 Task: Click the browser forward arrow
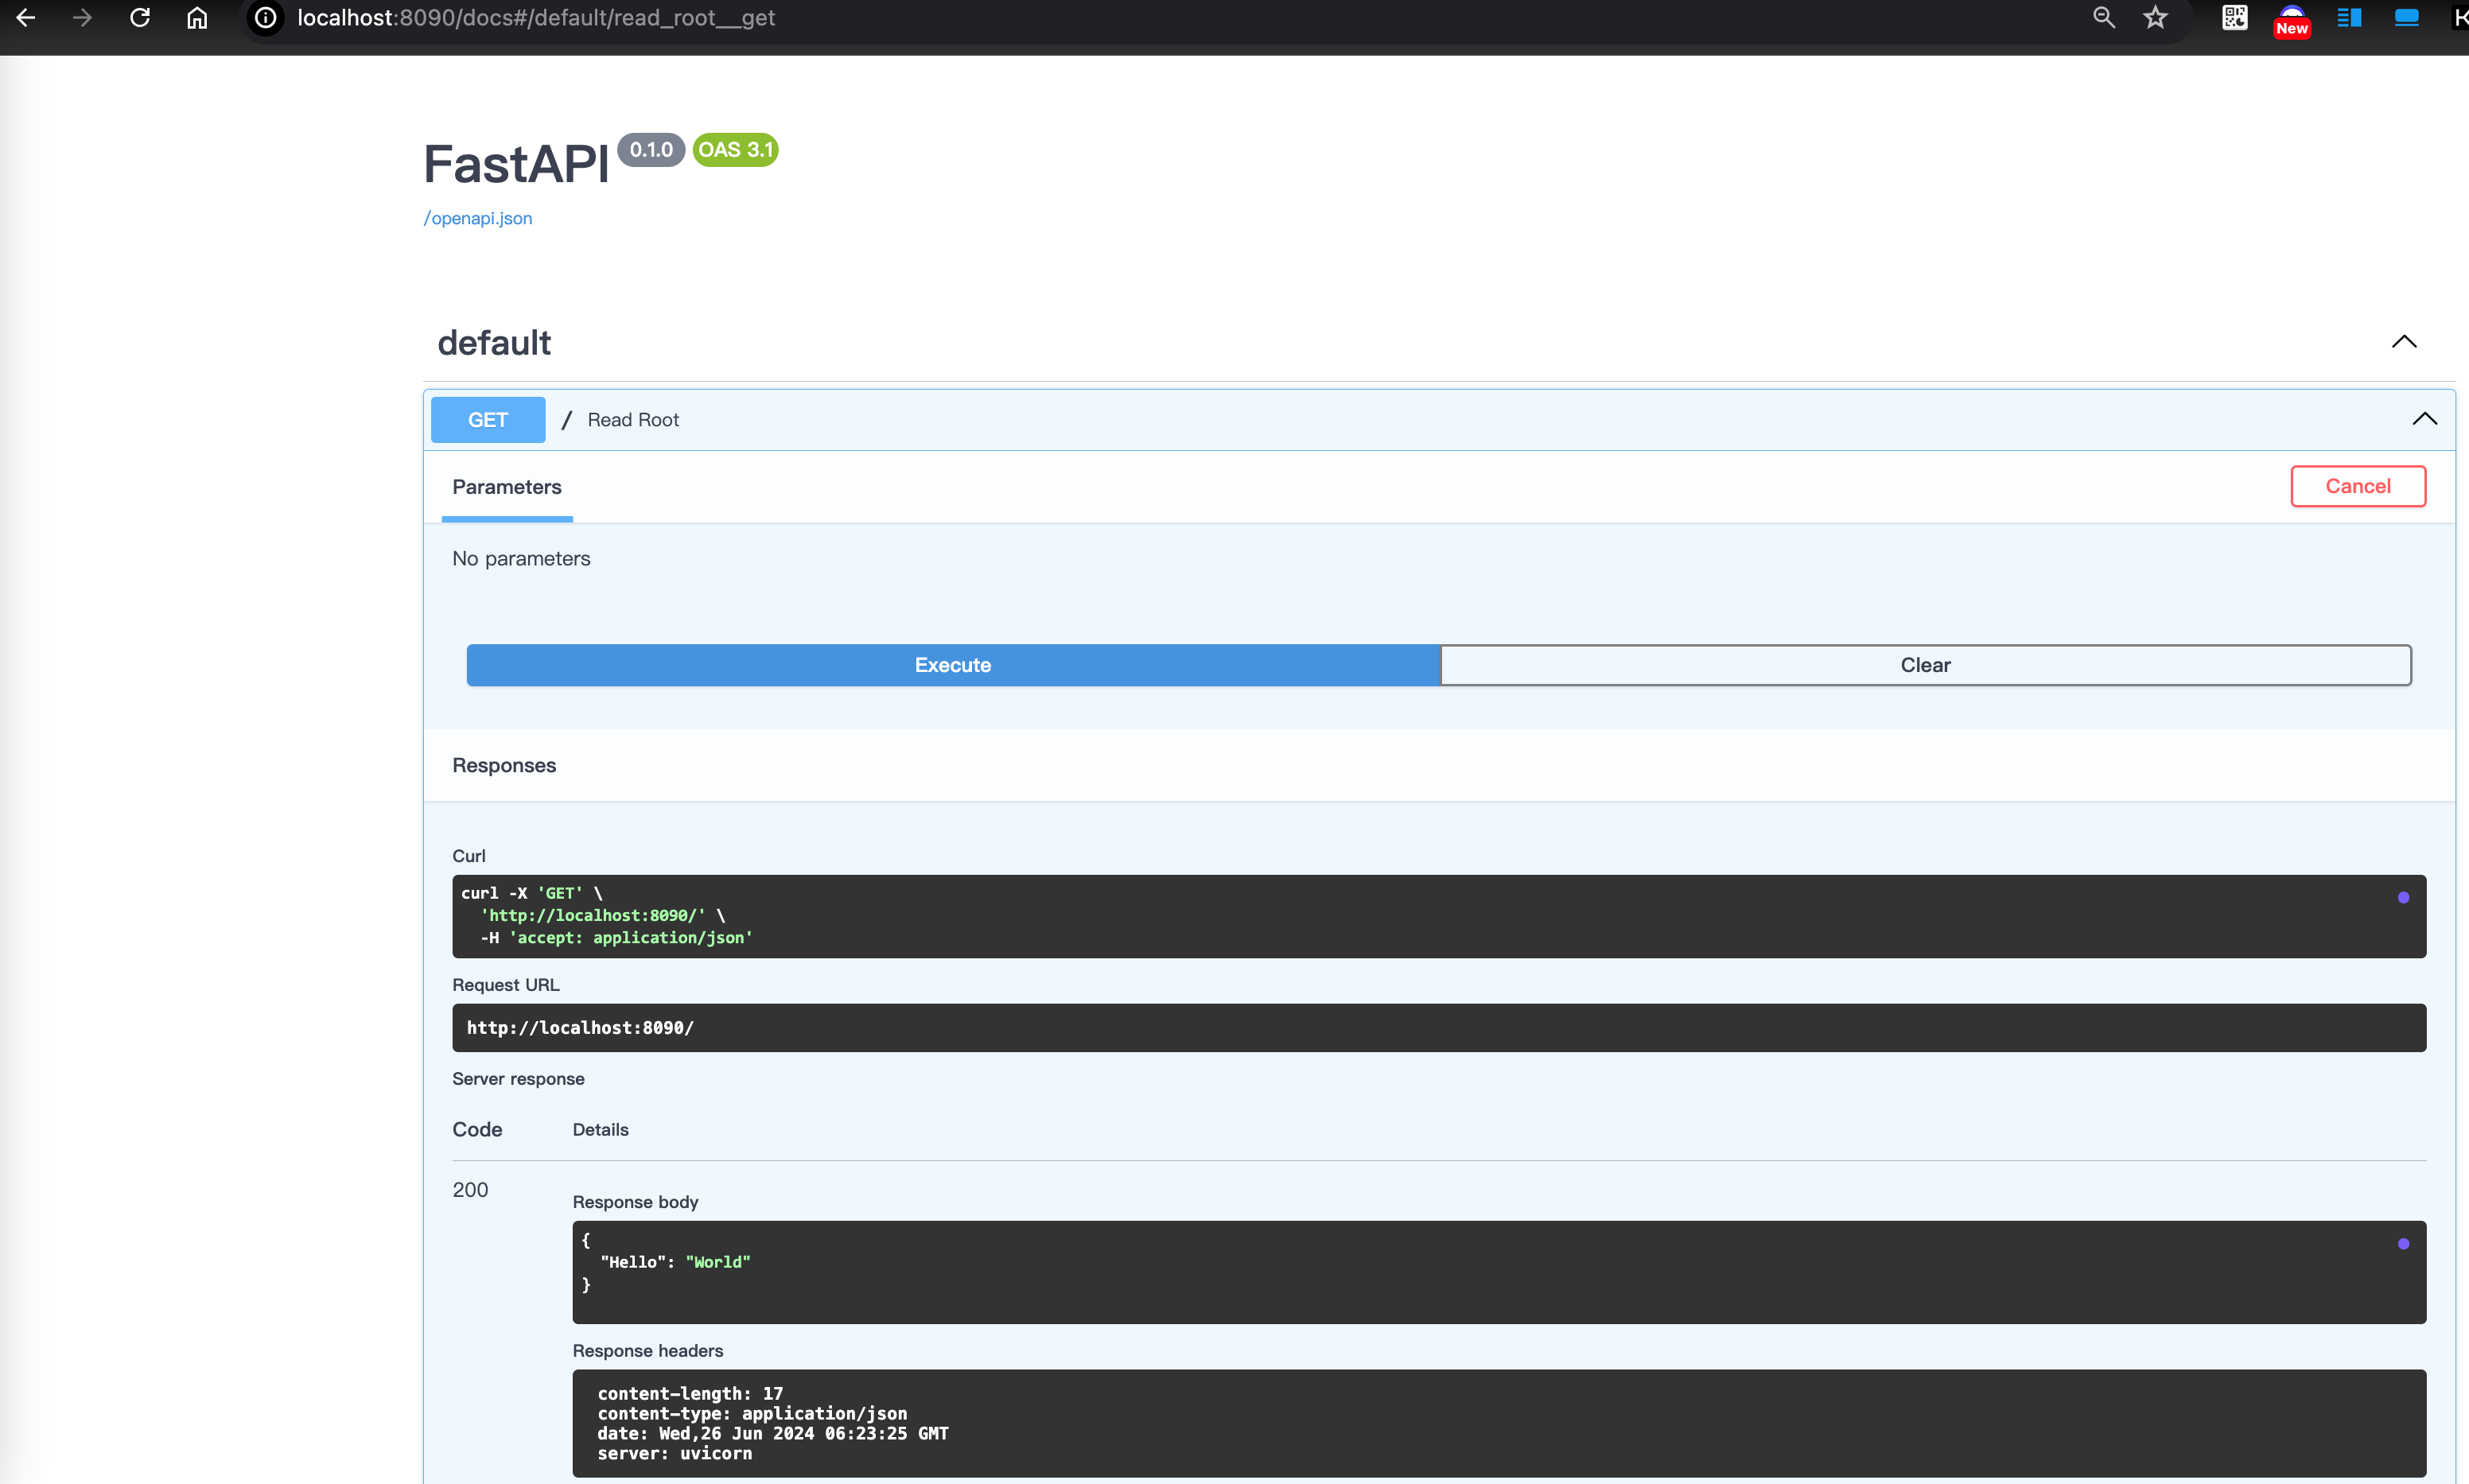click(x=82, y=18)
